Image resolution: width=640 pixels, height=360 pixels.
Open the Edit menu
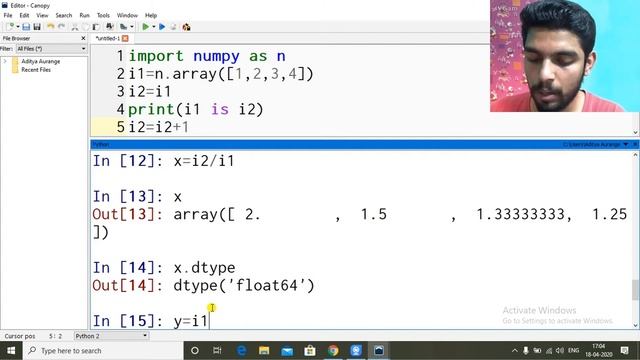pos(24,15)
